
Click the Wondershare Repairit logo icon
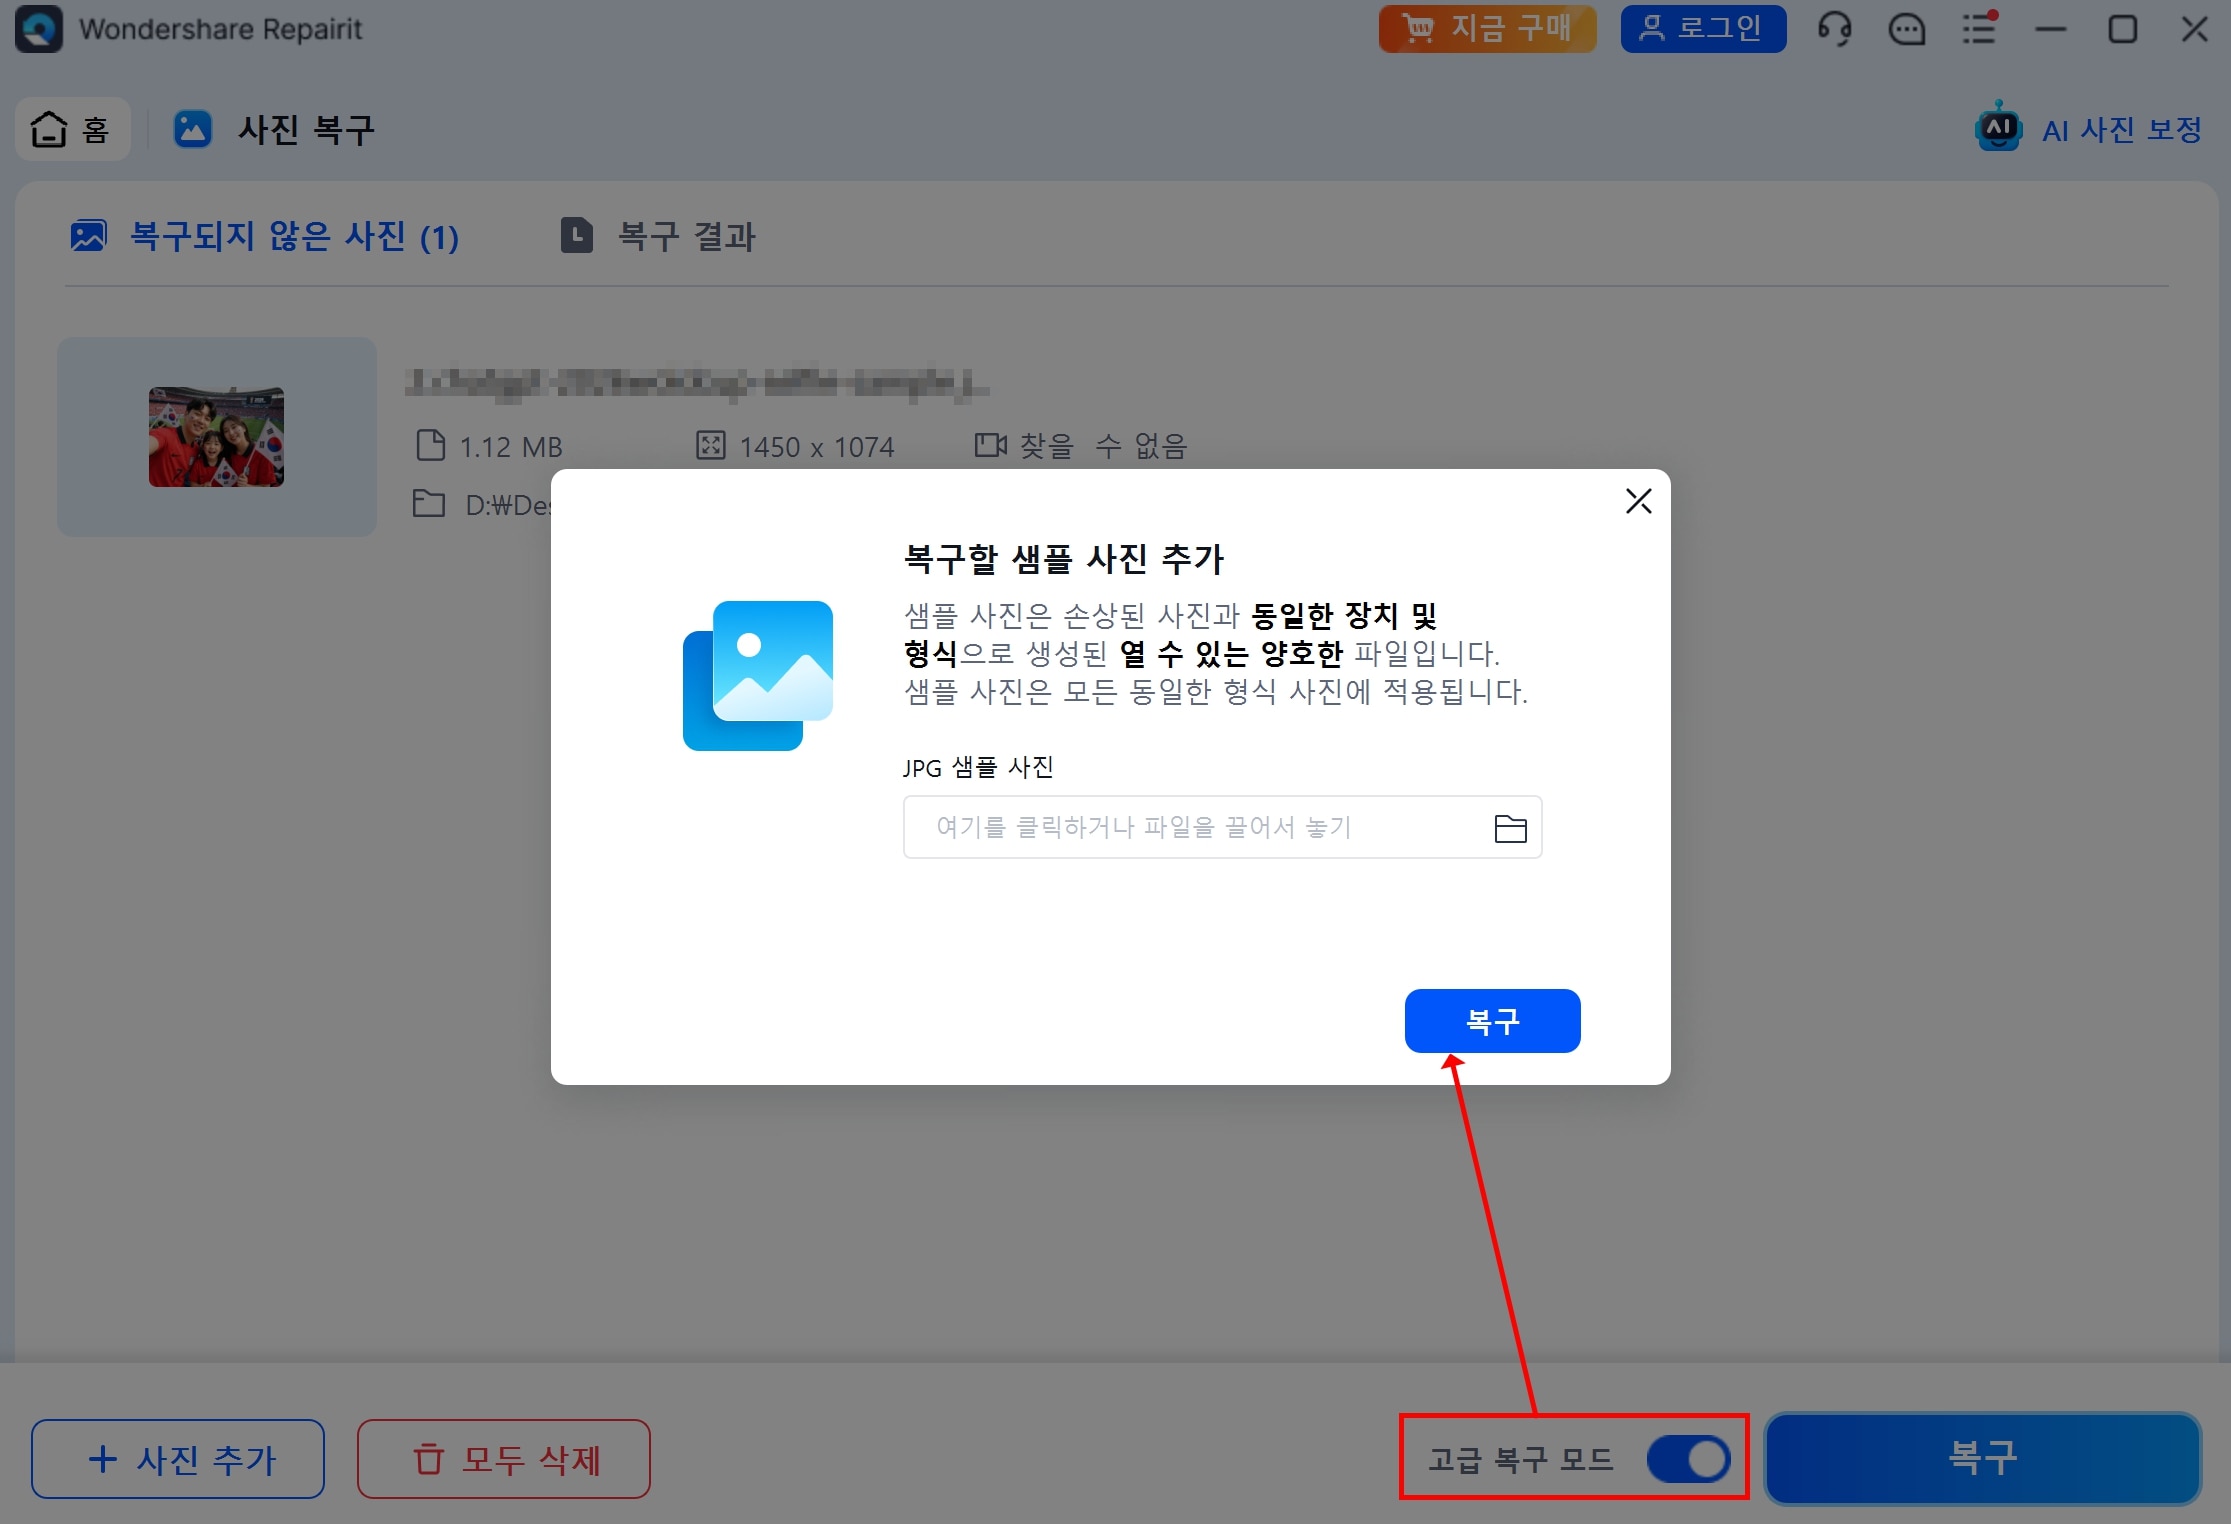pyautogui.click(x=39, y=29)
